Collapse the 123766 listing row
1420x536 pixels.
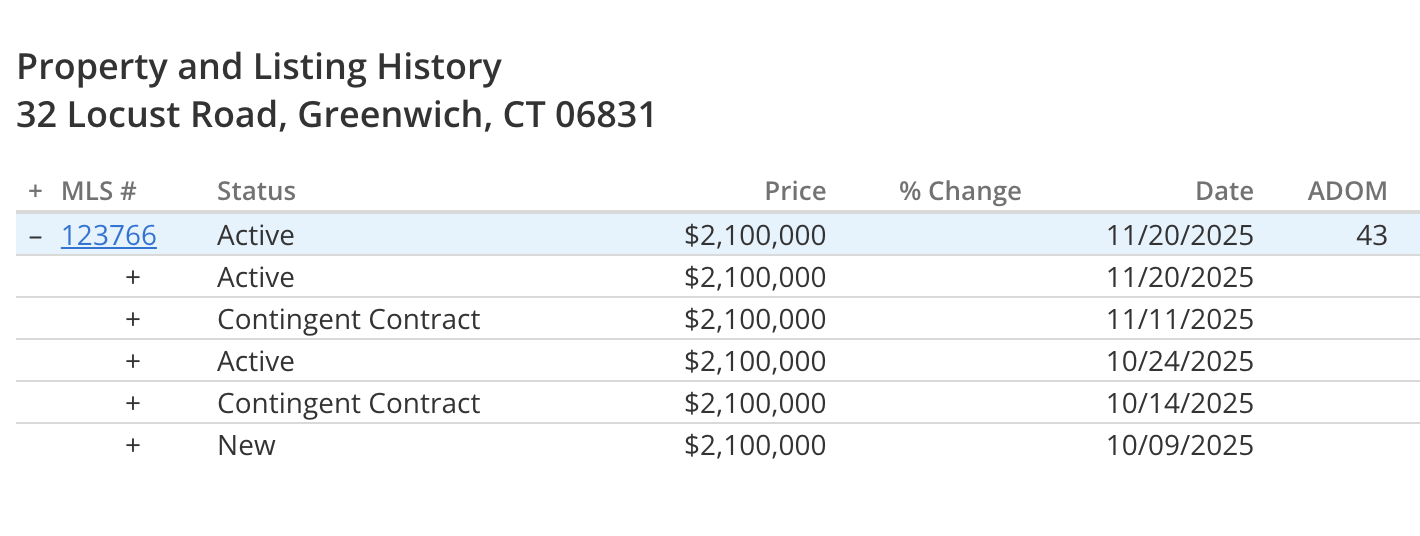click(36, 235)
